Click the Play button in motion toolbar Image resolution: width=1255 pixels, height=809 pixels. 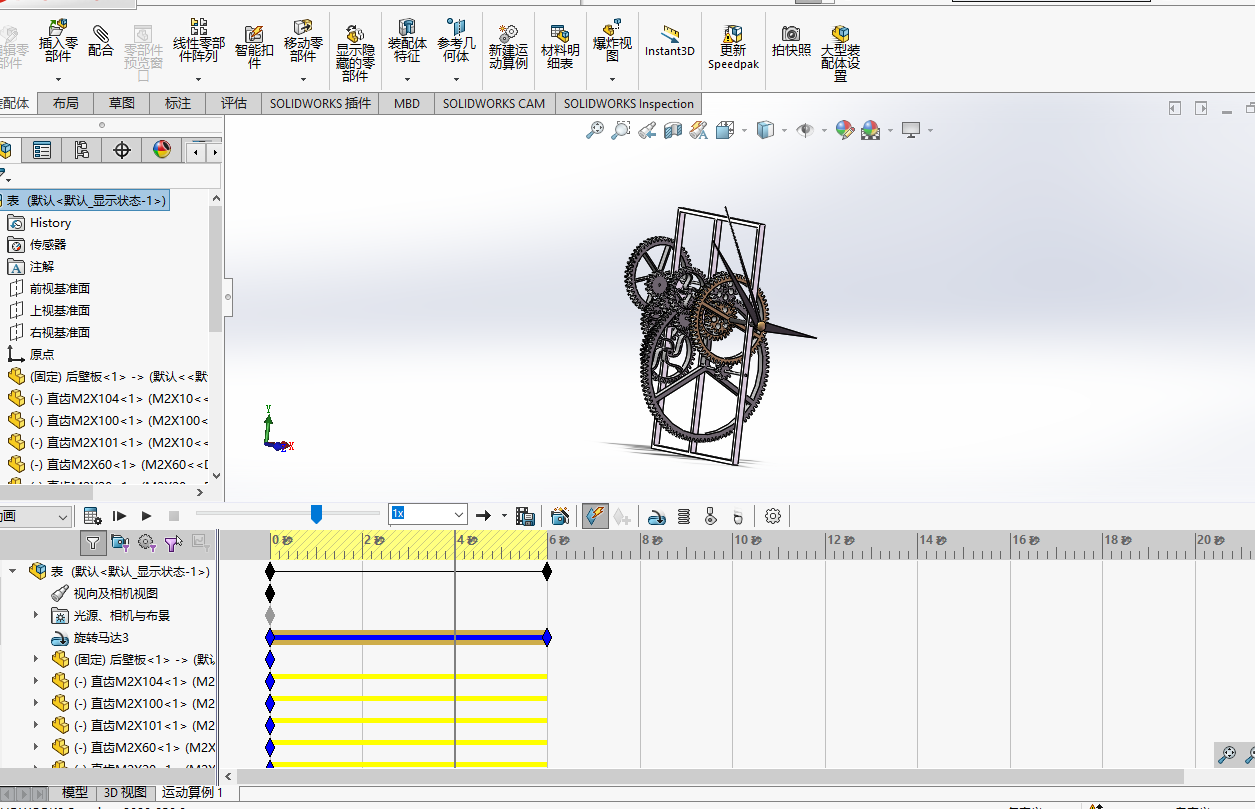coord(146,516)
